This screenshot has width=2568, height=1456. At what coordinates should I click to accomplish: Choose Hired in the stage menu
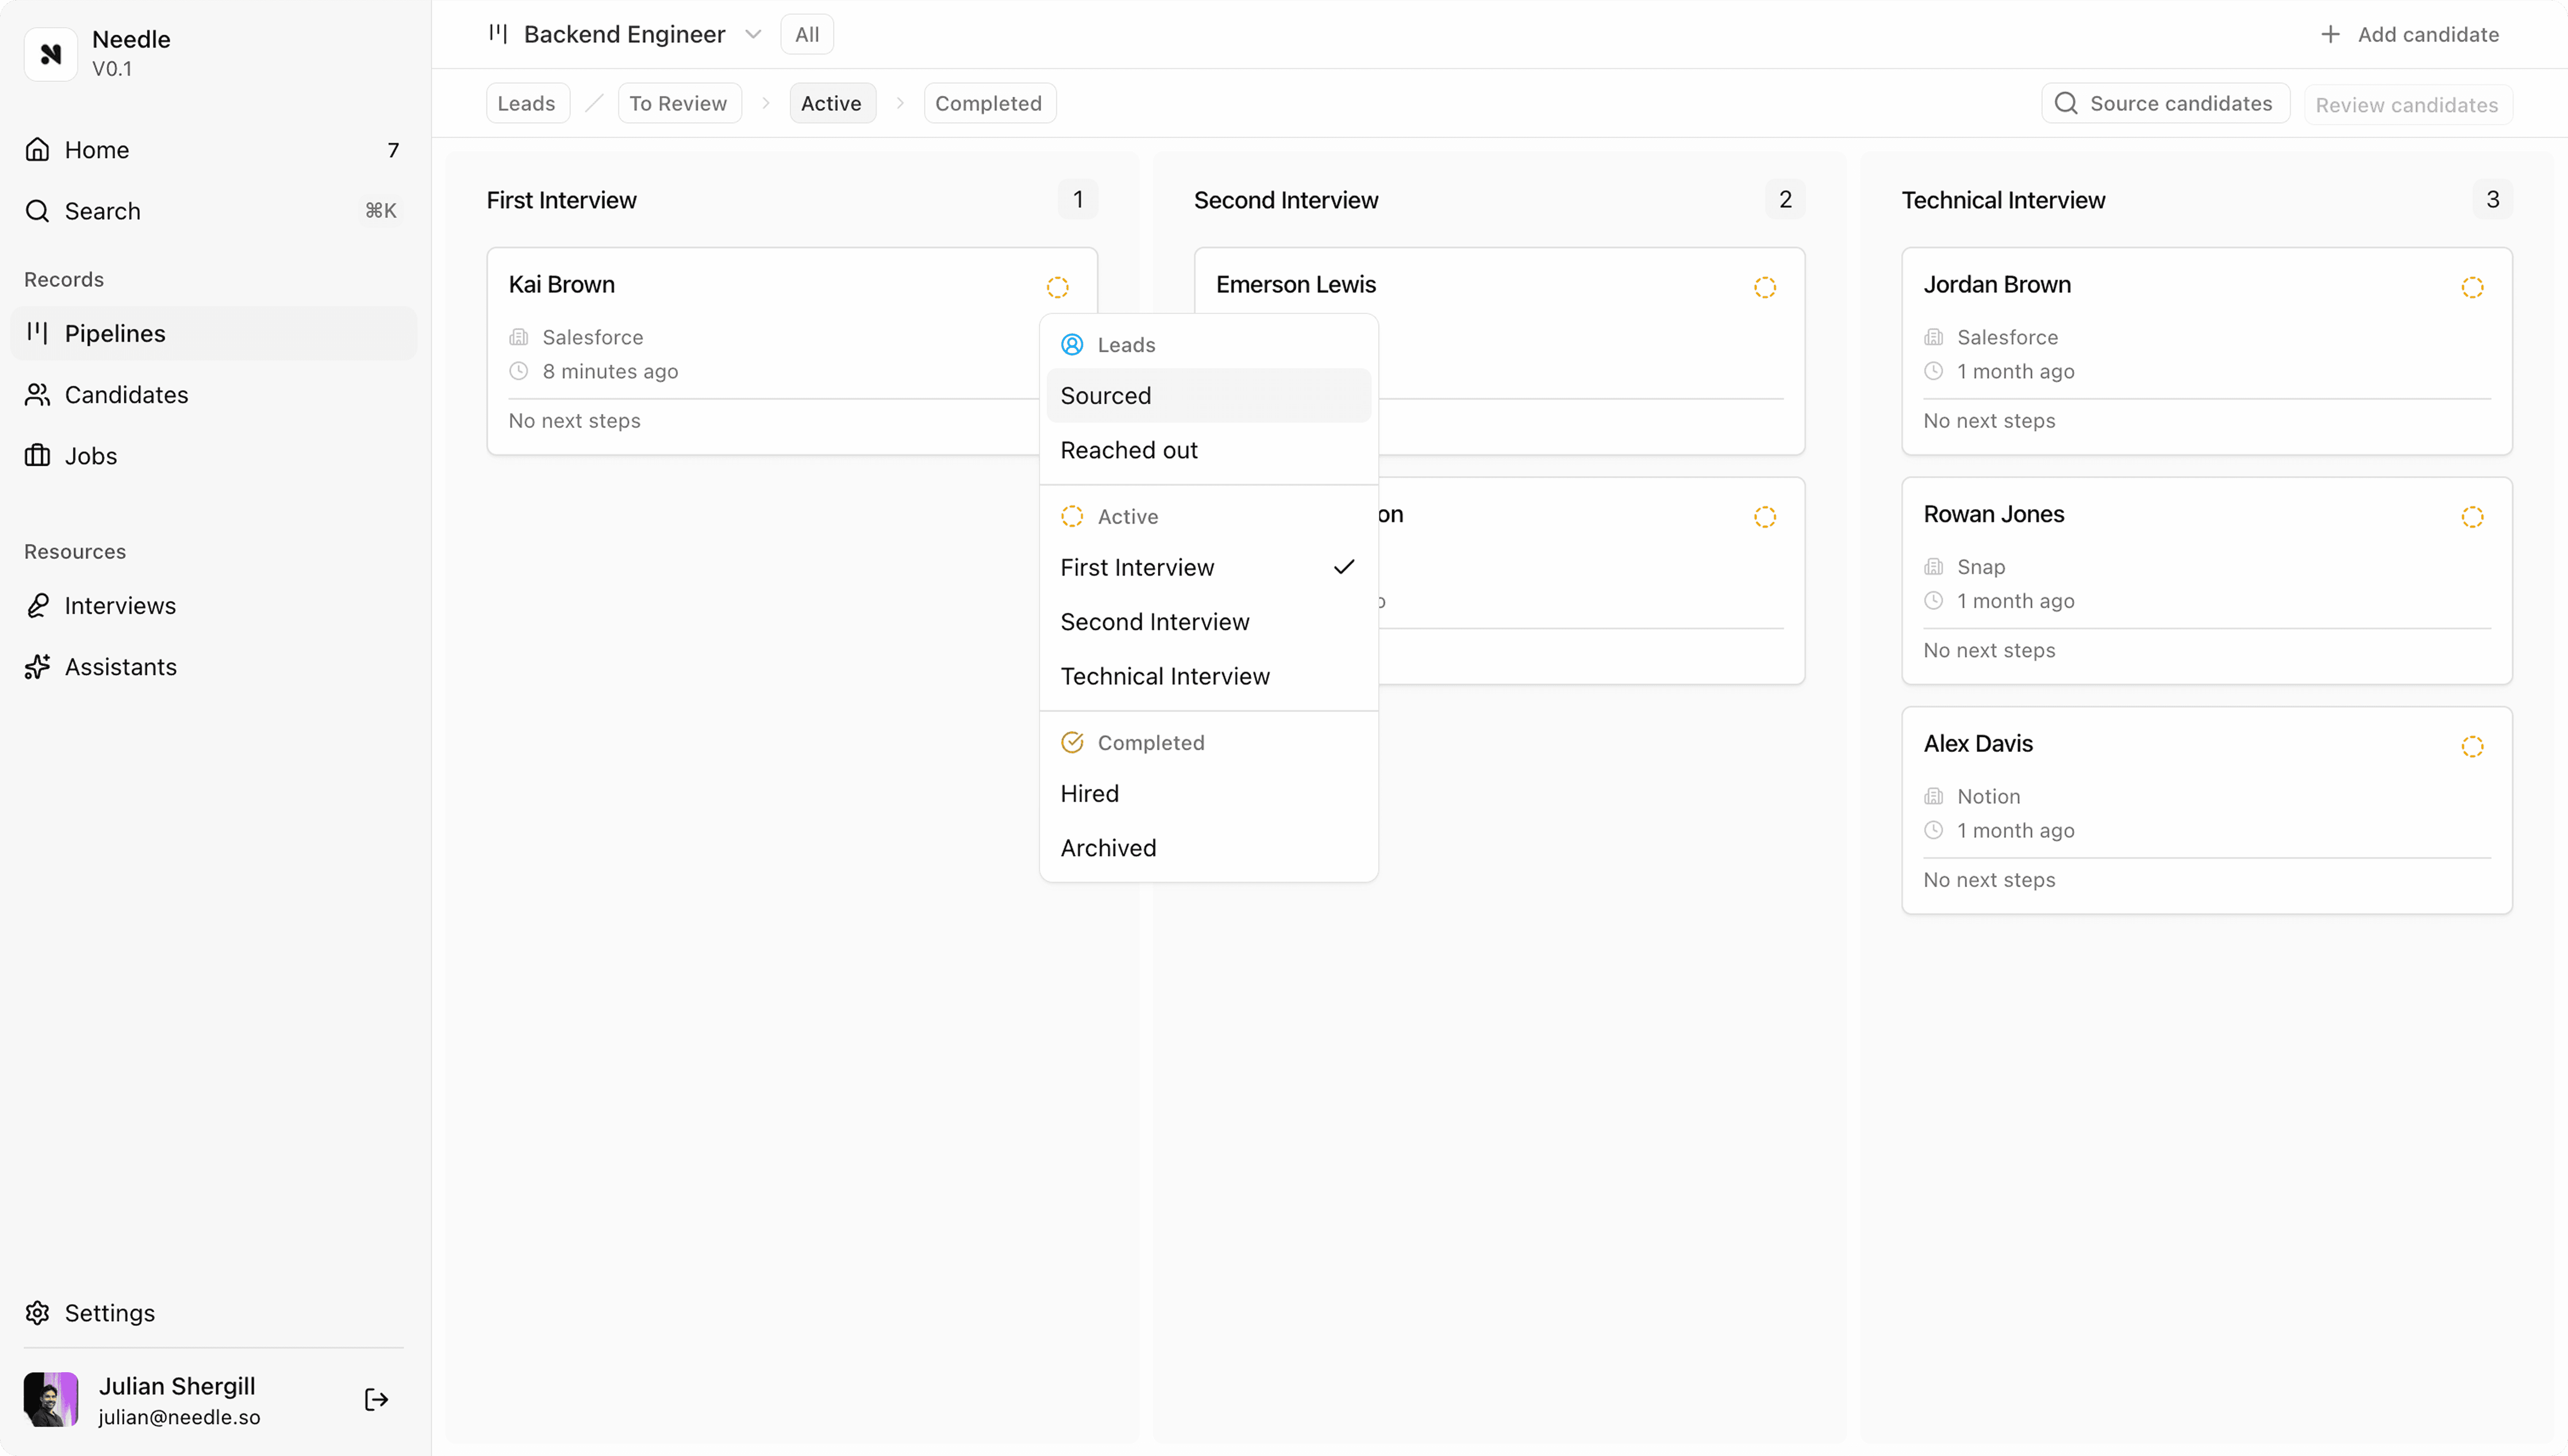pyautogui.click(x=1089, y=794)
